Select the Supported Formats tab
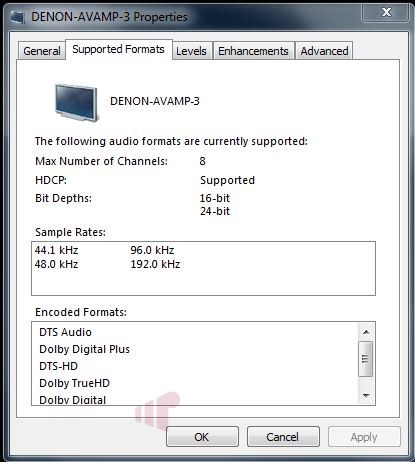The image size is (415, 462). [x=118, y=49]
